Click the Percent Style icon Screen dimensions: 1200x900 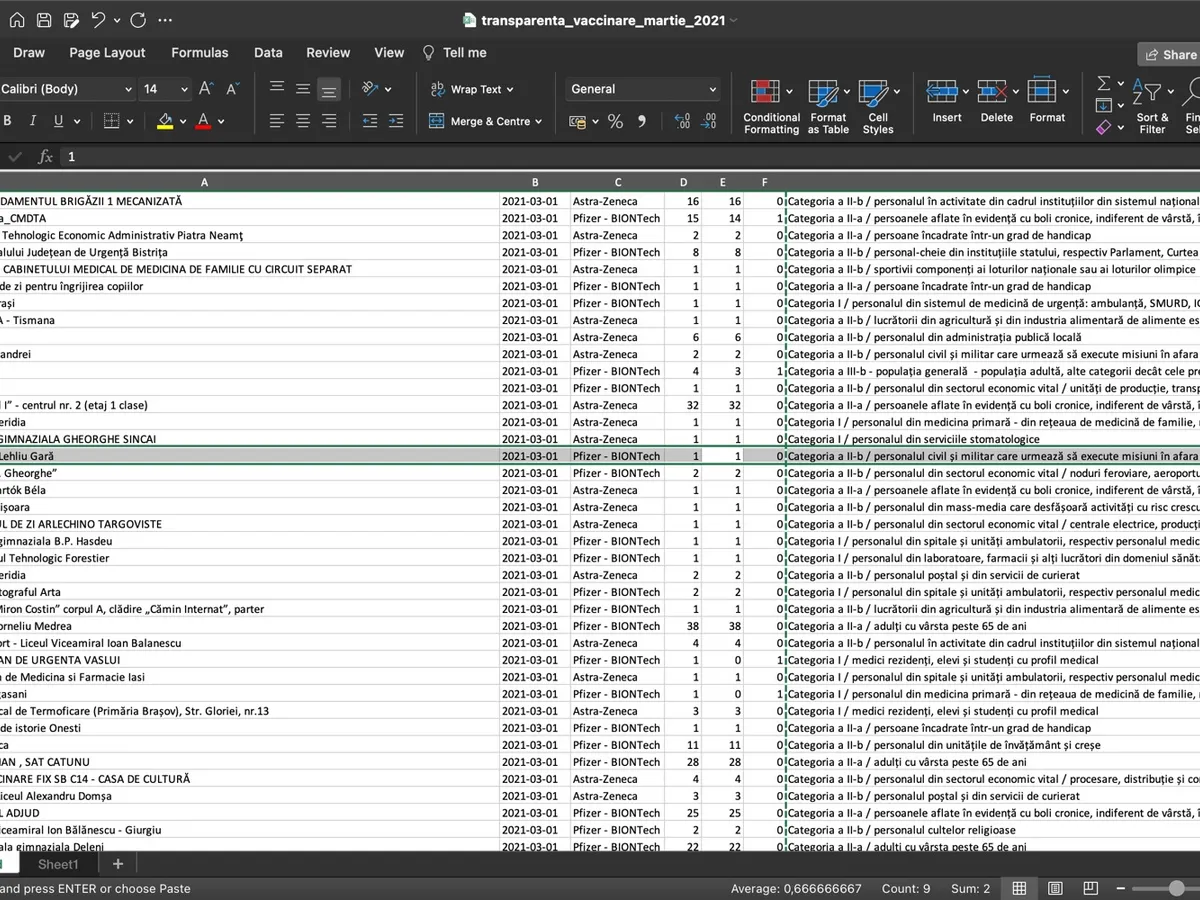pyautogui.click(x=615, y=122)
